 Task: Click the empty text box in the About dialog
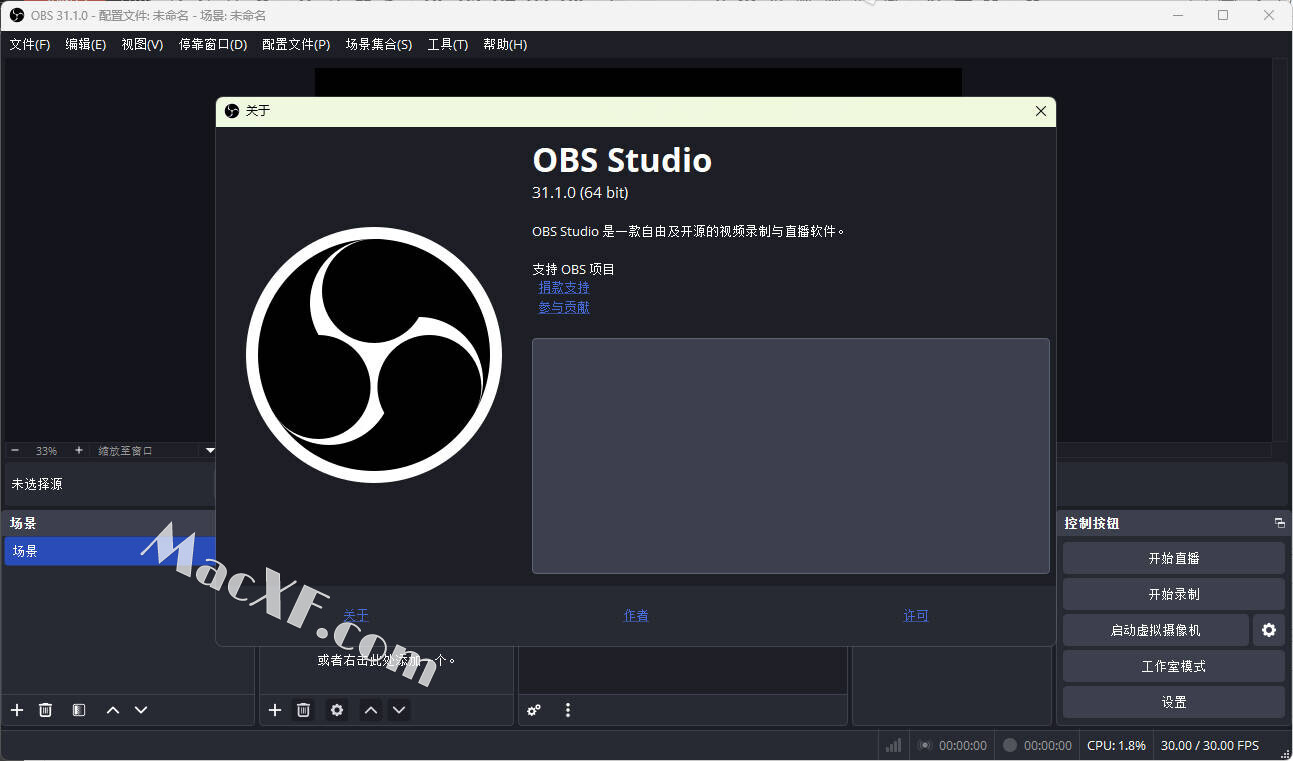[791, 456]
